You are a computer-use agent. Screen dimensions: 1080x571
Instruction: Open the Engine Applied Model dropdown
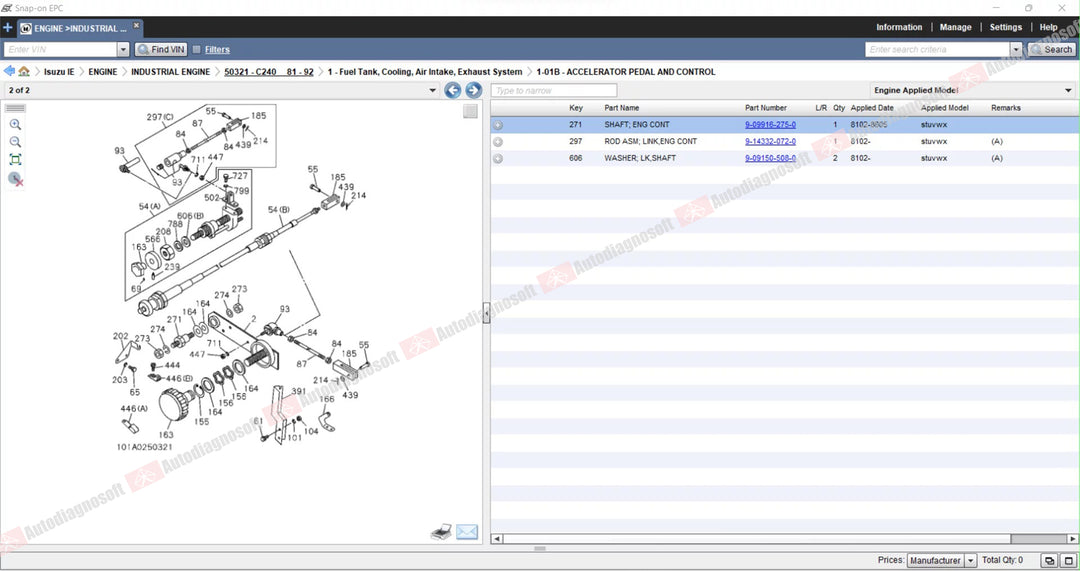(973, 90)
